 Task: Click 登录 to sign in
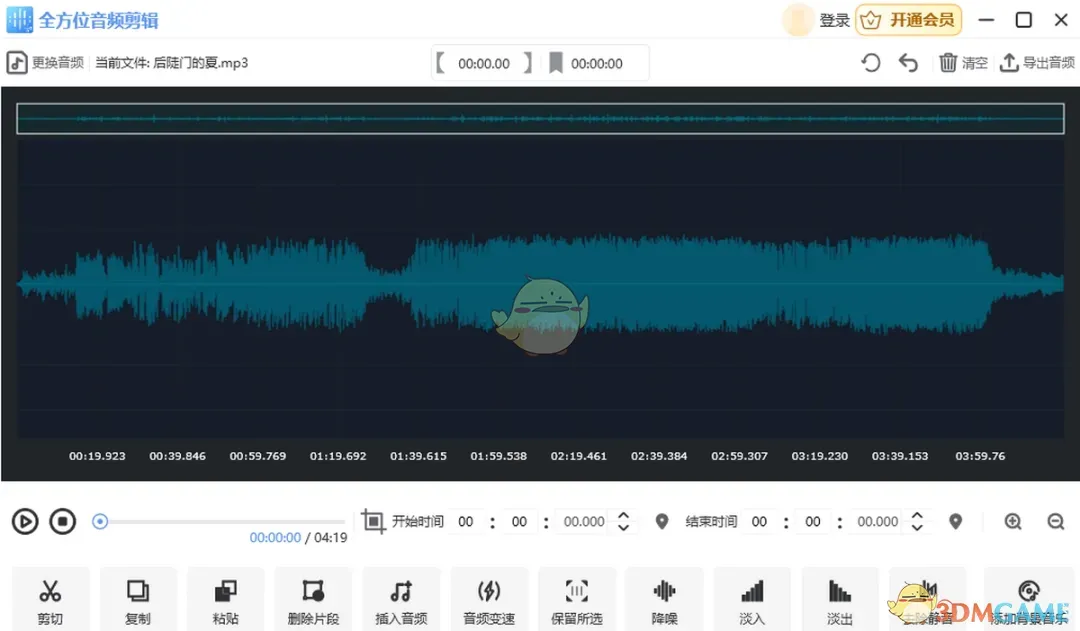pyautogui.click(x=836, y=19)
